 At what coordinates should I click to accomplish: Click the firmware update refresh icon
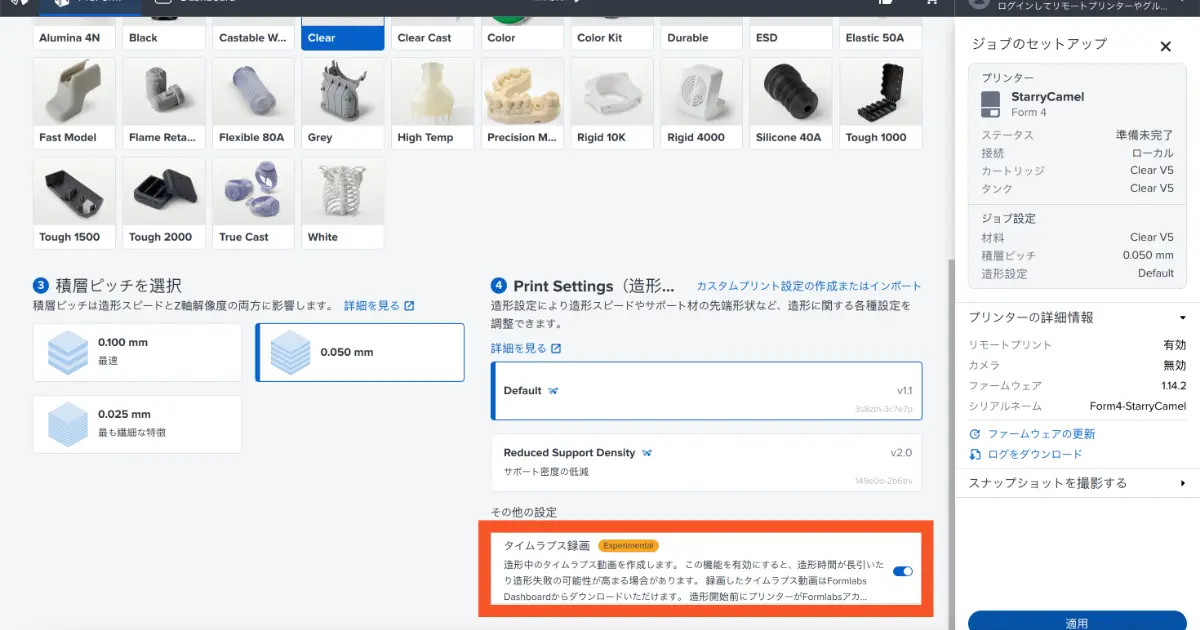coord(975,434)
